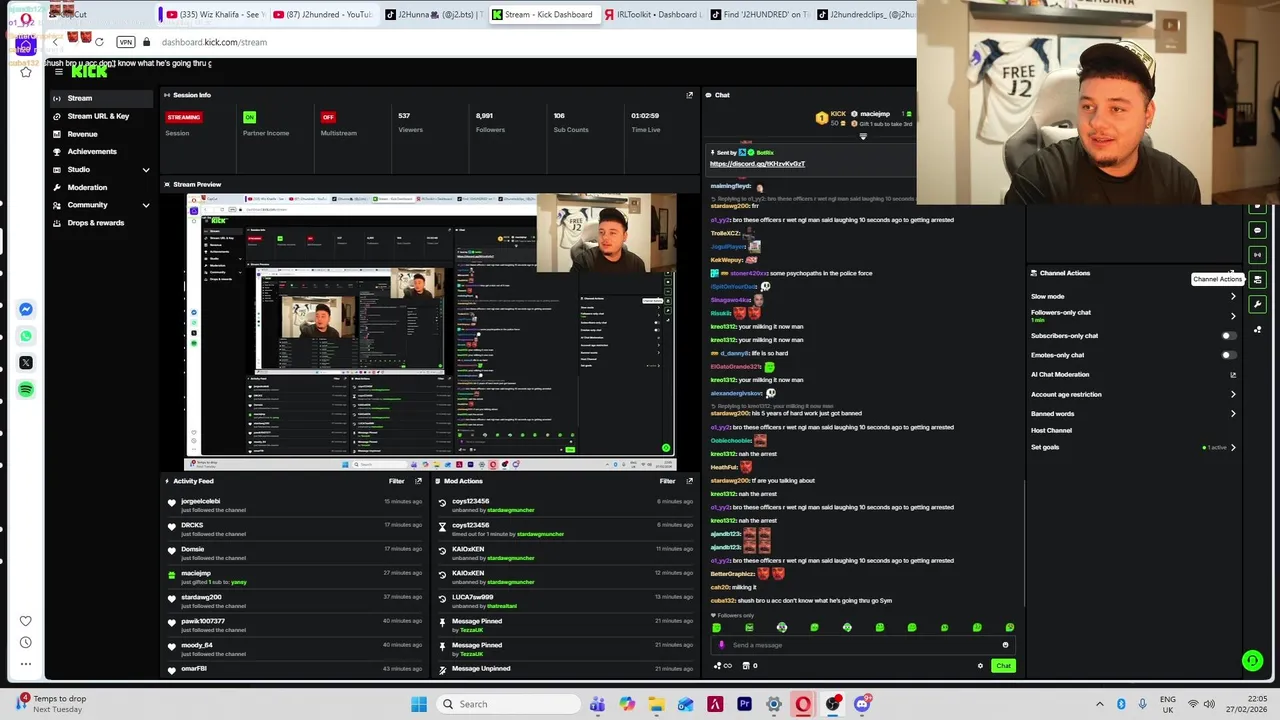
Task: Open Spotify in Opera sidebar
Action: pyautogui.click(x=26, y=390)
